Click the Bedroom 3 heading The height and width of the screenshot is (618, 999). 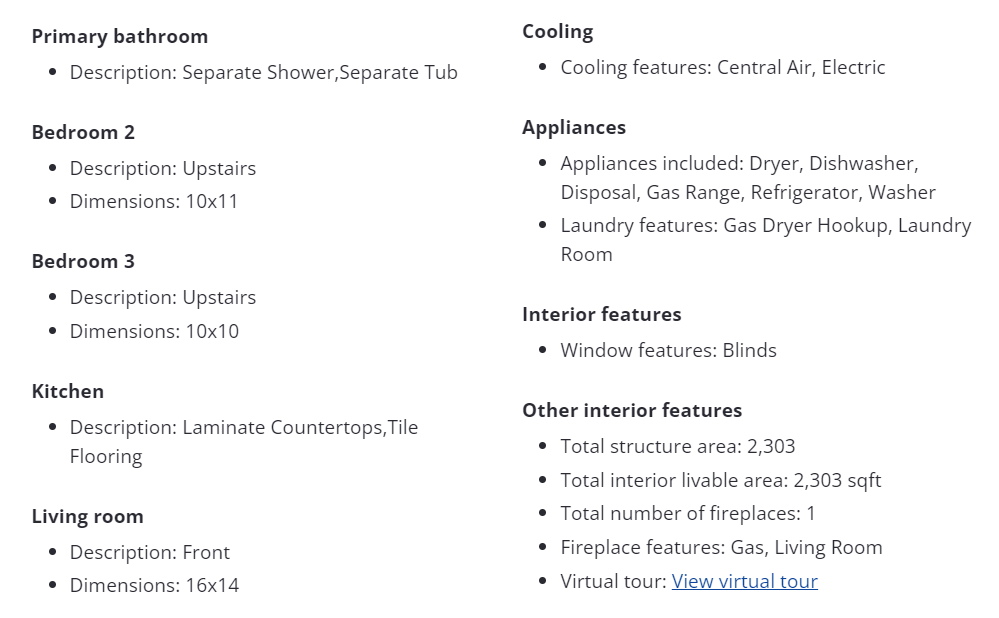click(83, 261)
